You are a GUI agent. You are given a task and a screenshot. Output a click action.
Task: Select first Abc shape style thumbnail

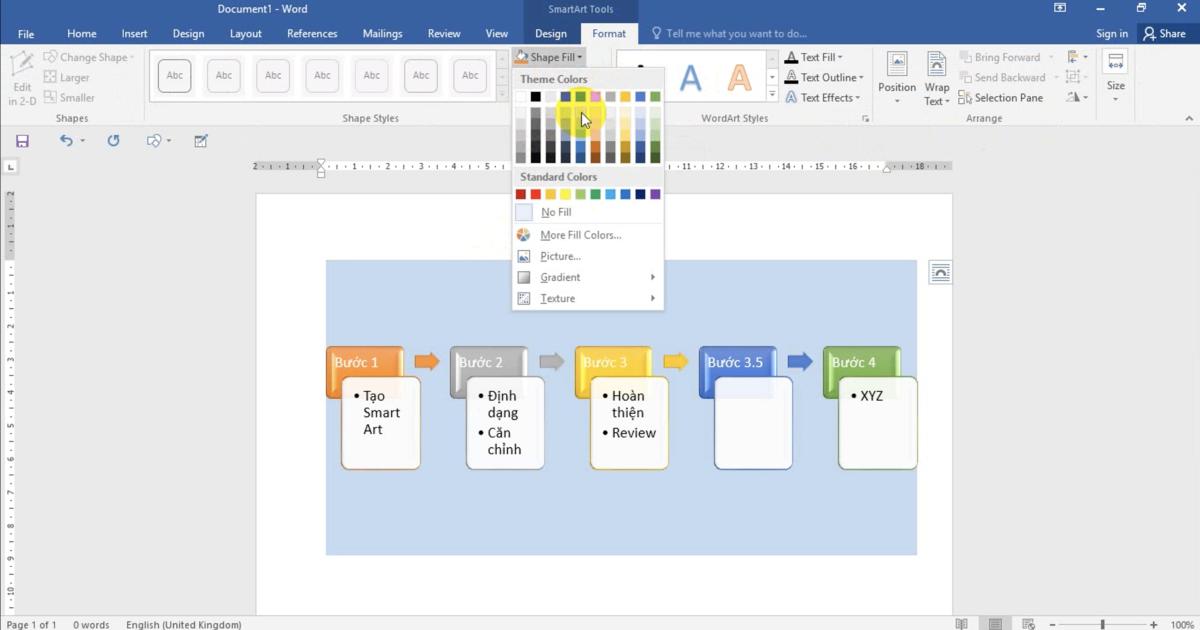[175, 75]
